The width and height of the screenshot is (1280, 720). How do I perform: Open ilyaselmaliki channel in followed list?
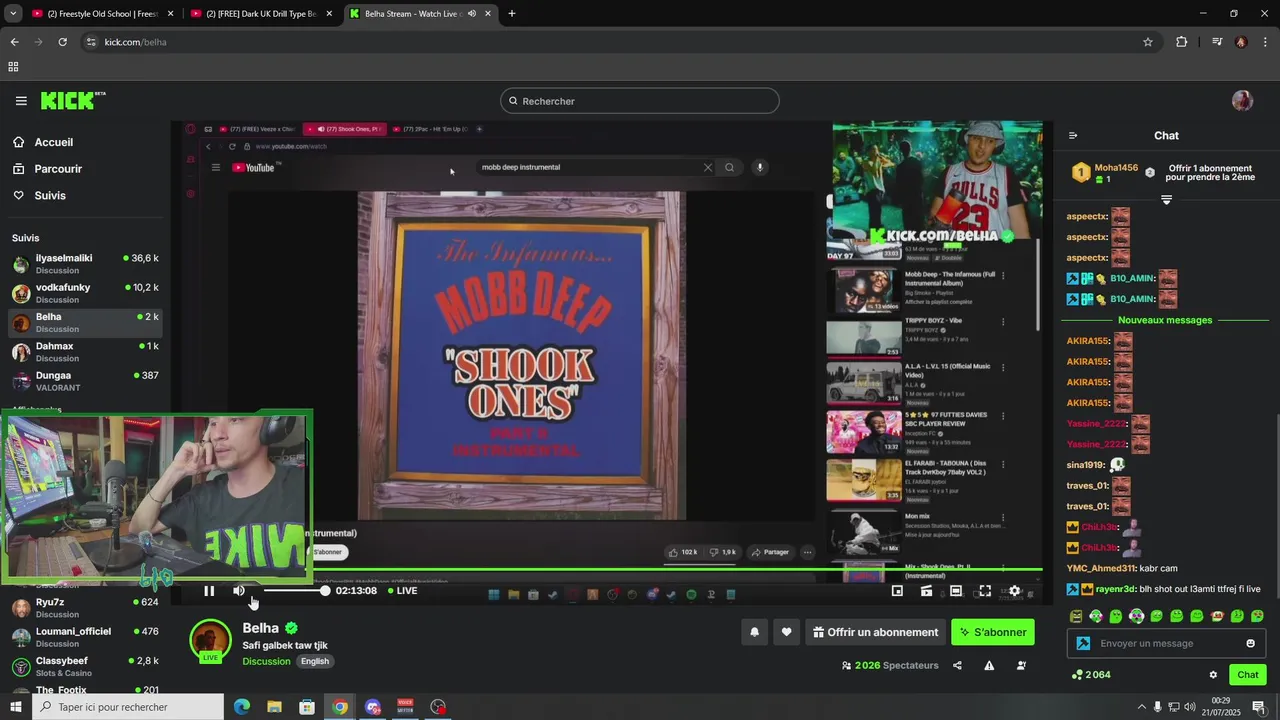85,264
